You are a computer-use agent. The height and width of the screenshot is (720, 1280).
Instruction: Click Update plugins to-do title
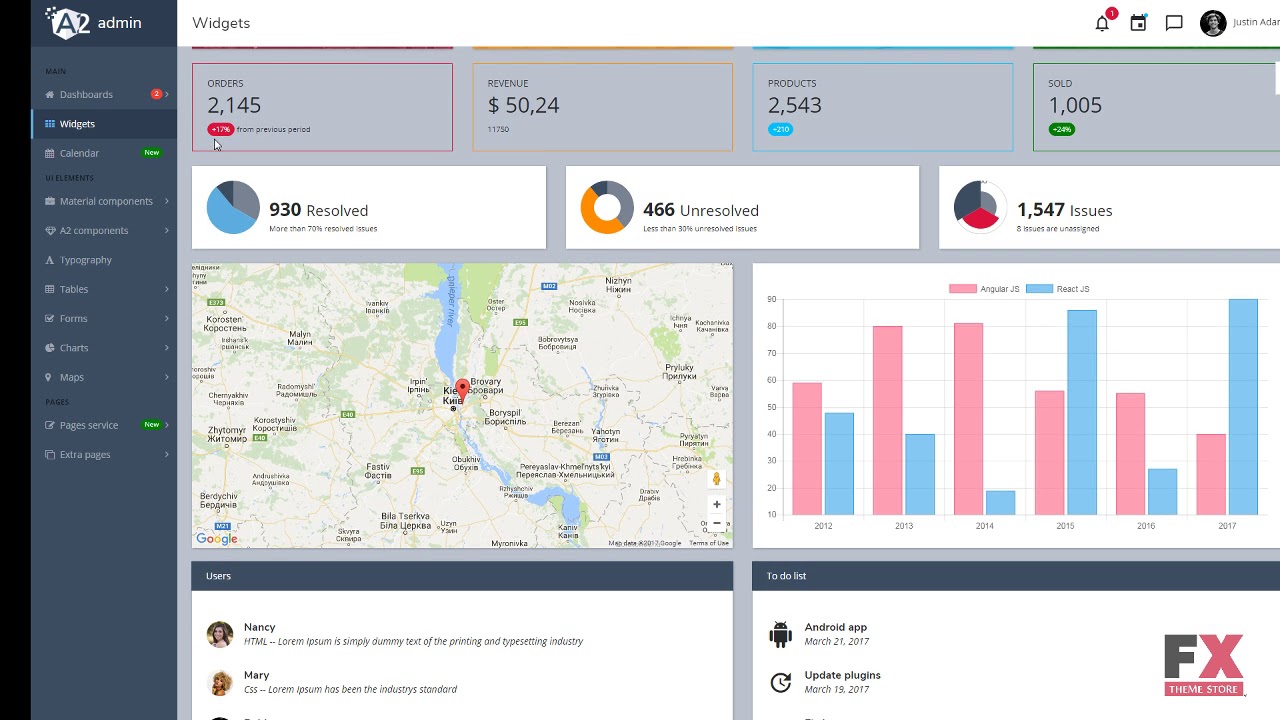[x=843, y=675]
